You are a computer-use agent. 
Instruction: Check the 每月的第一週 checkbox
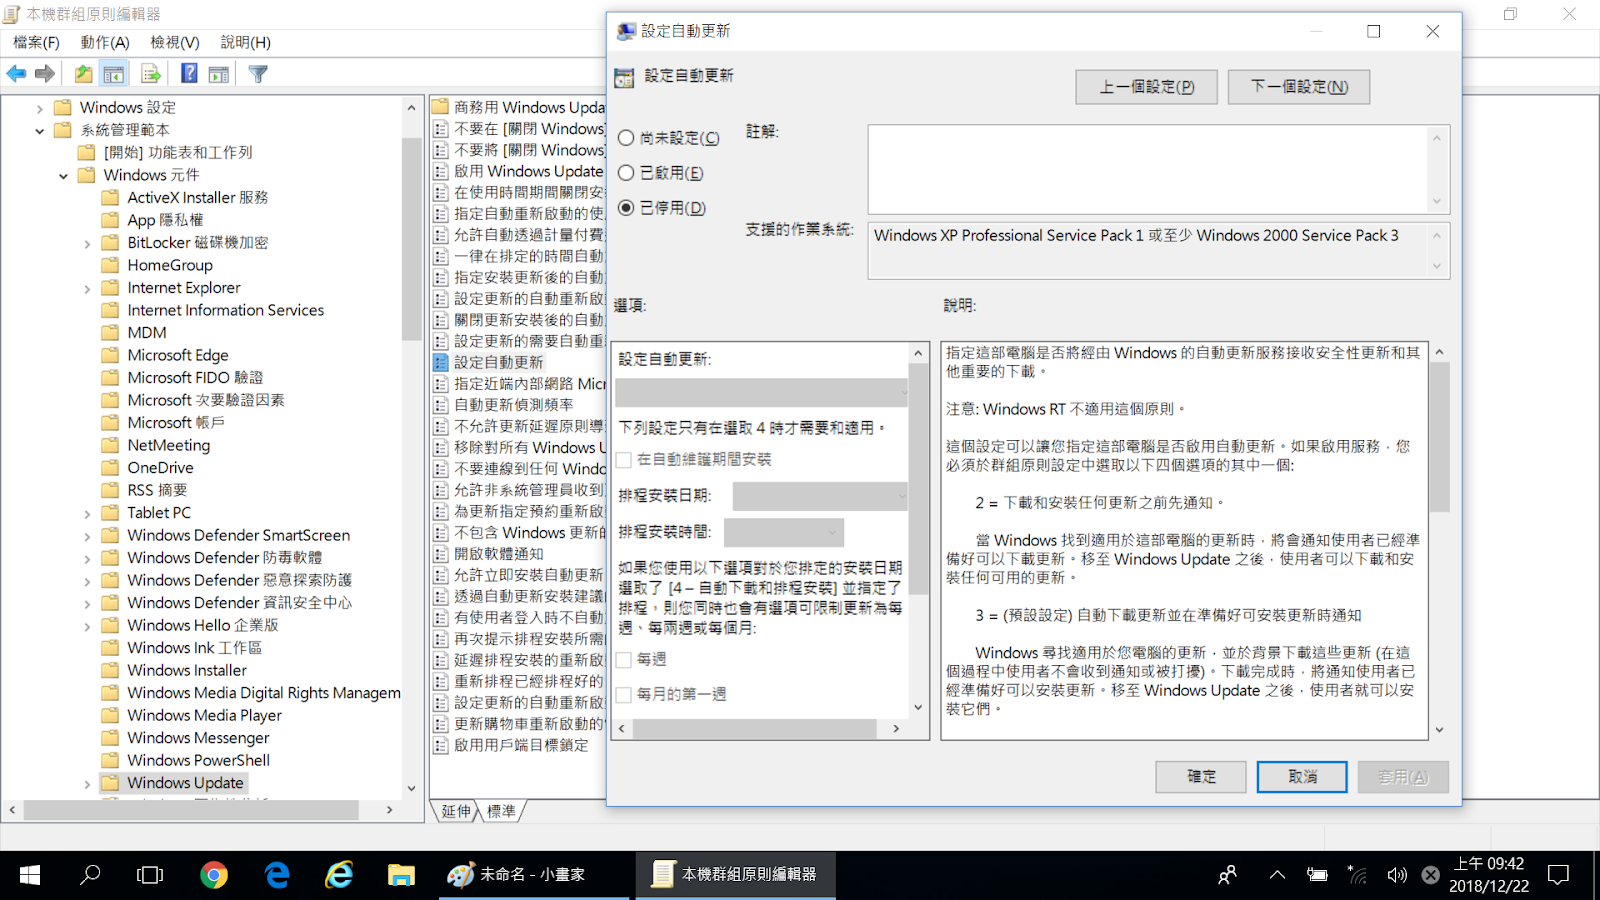[x=624, y=694]
